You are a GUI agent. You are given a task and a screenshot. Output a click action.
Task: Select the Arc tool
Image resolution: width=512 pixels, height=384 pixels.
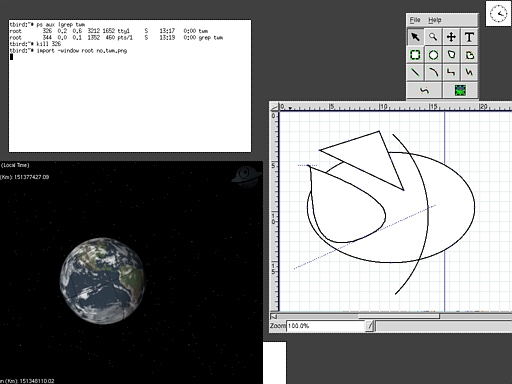click(x=433, y=72)
